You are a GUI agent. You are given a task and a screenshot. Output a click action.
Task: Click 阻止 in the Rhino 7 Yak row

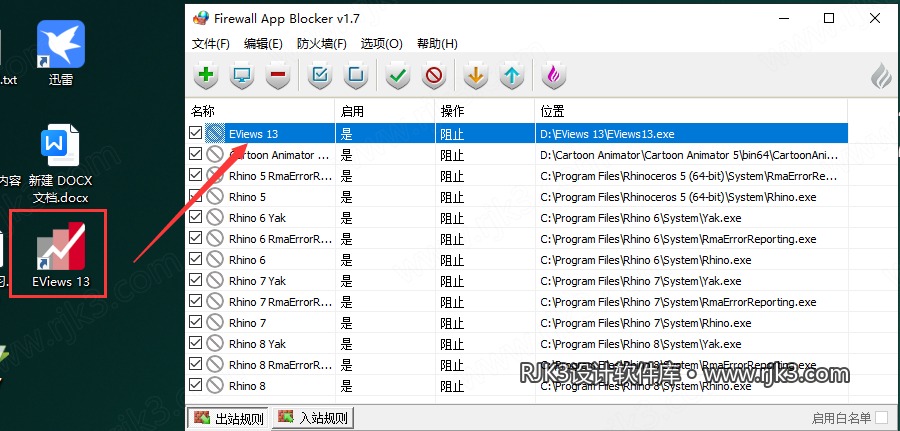point(452,281)
